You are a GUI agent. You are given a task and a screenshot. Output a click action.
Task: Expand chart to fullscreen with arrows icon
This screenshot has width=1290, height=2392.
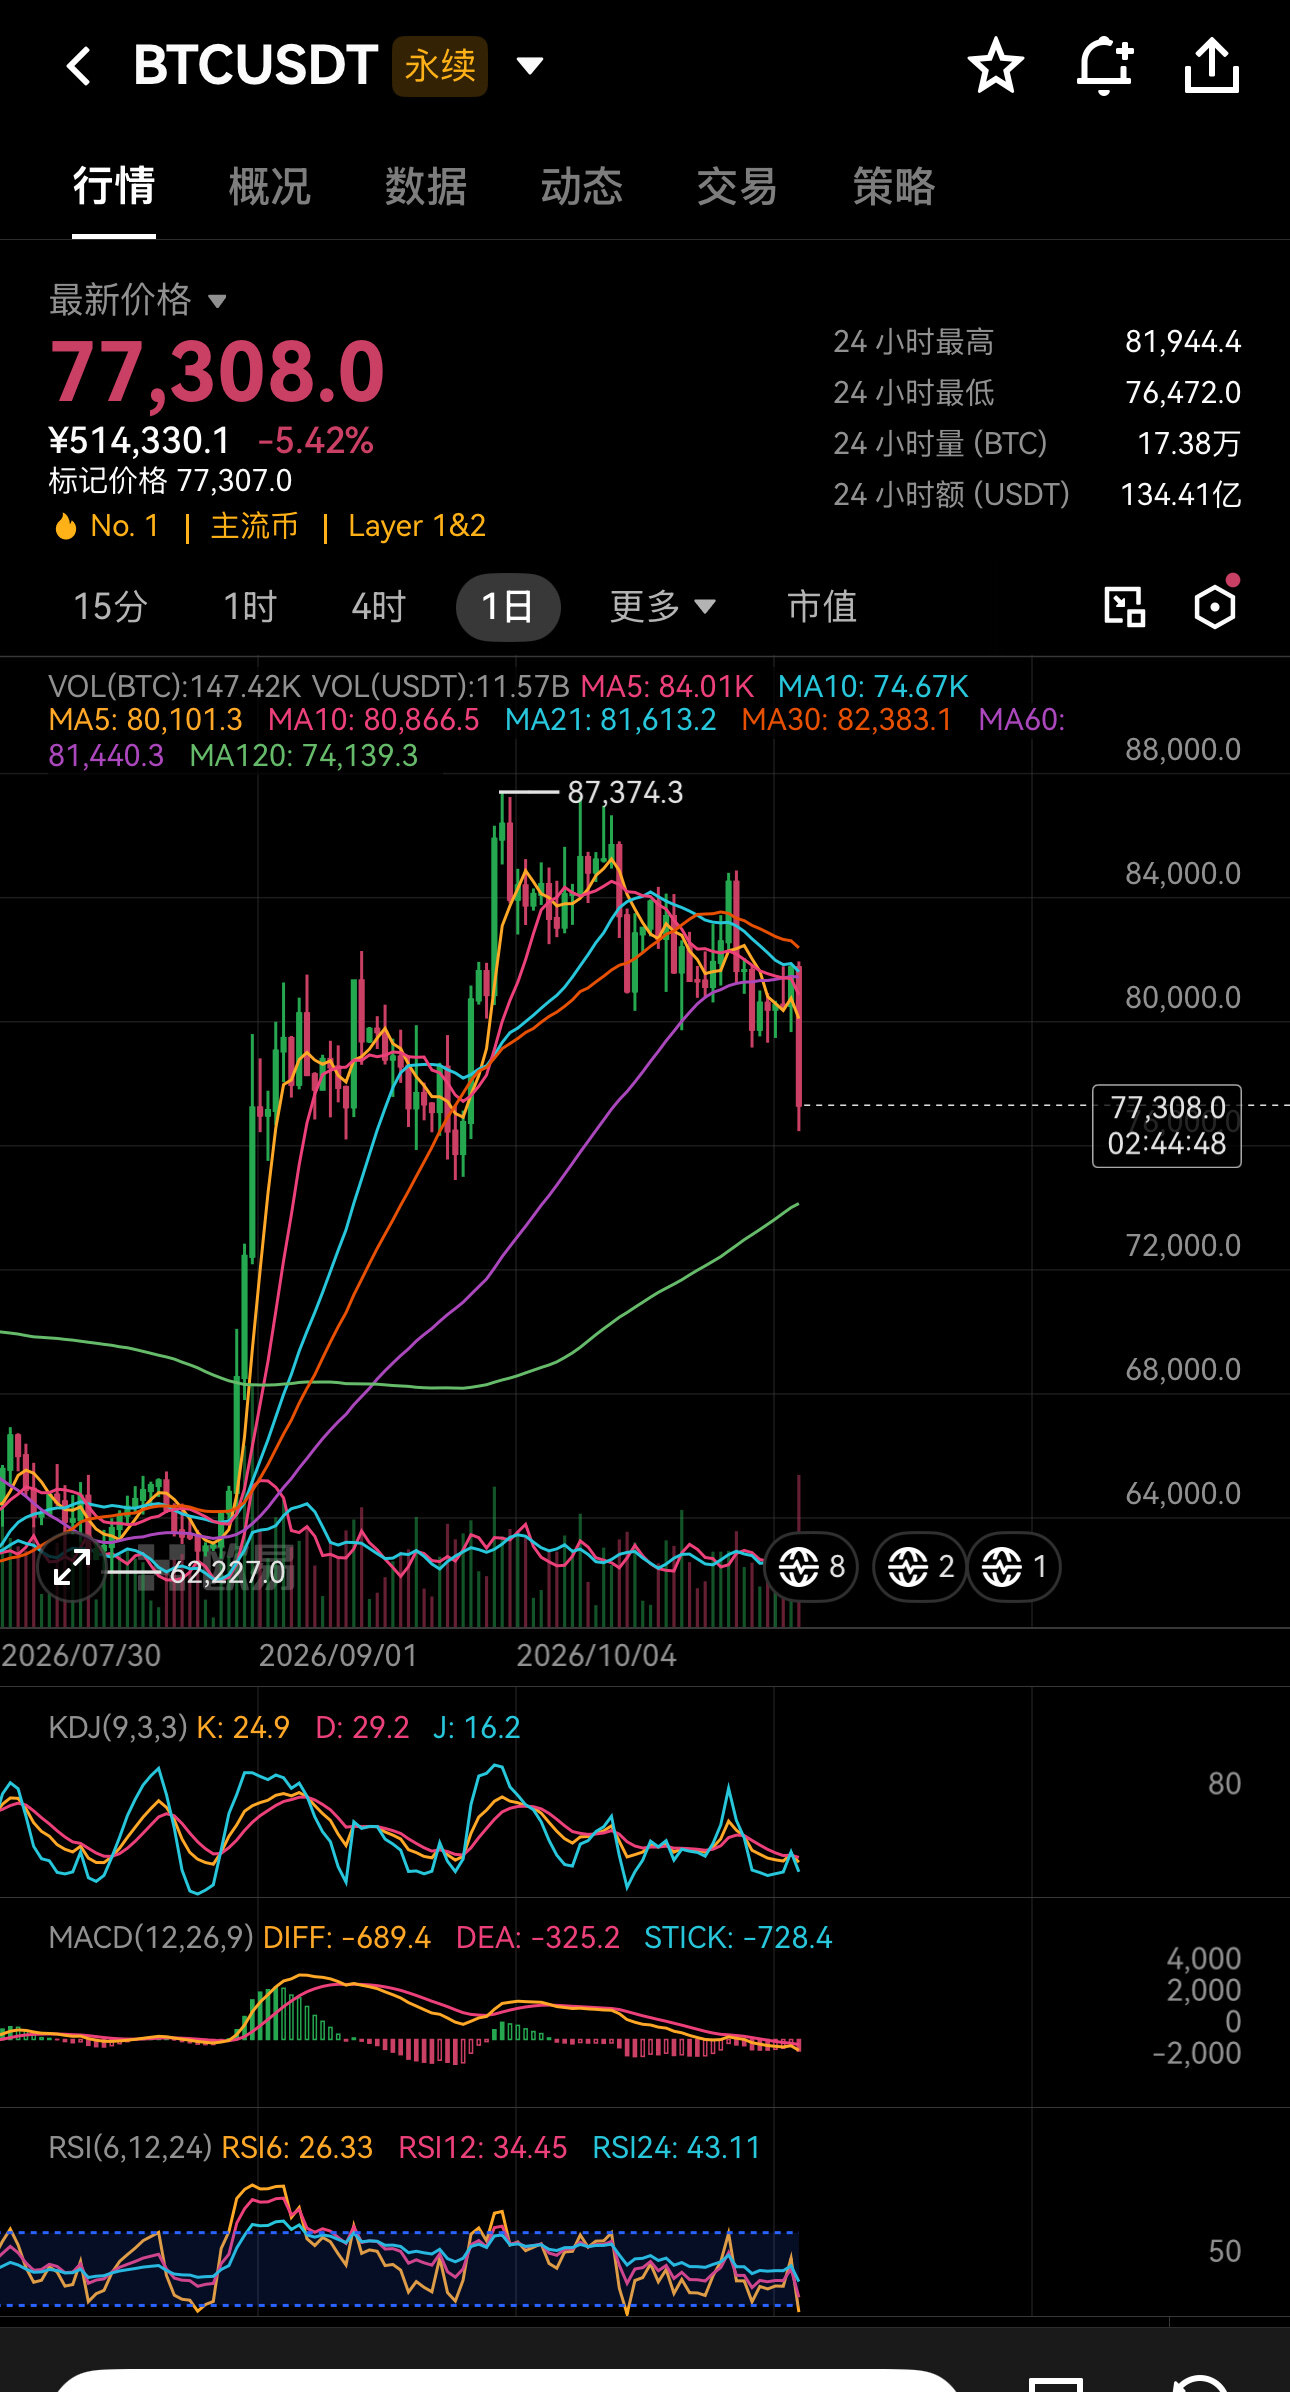72,1567
